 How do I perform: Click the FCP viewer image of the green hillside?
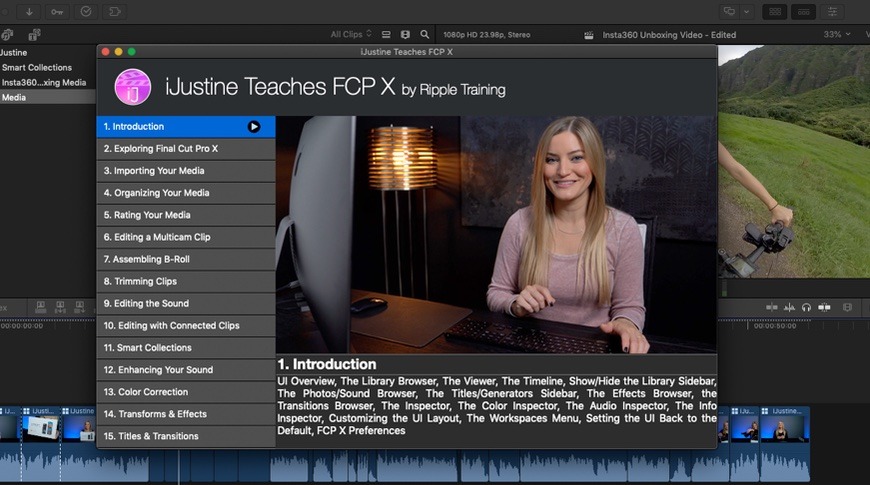tap(793, 161)
